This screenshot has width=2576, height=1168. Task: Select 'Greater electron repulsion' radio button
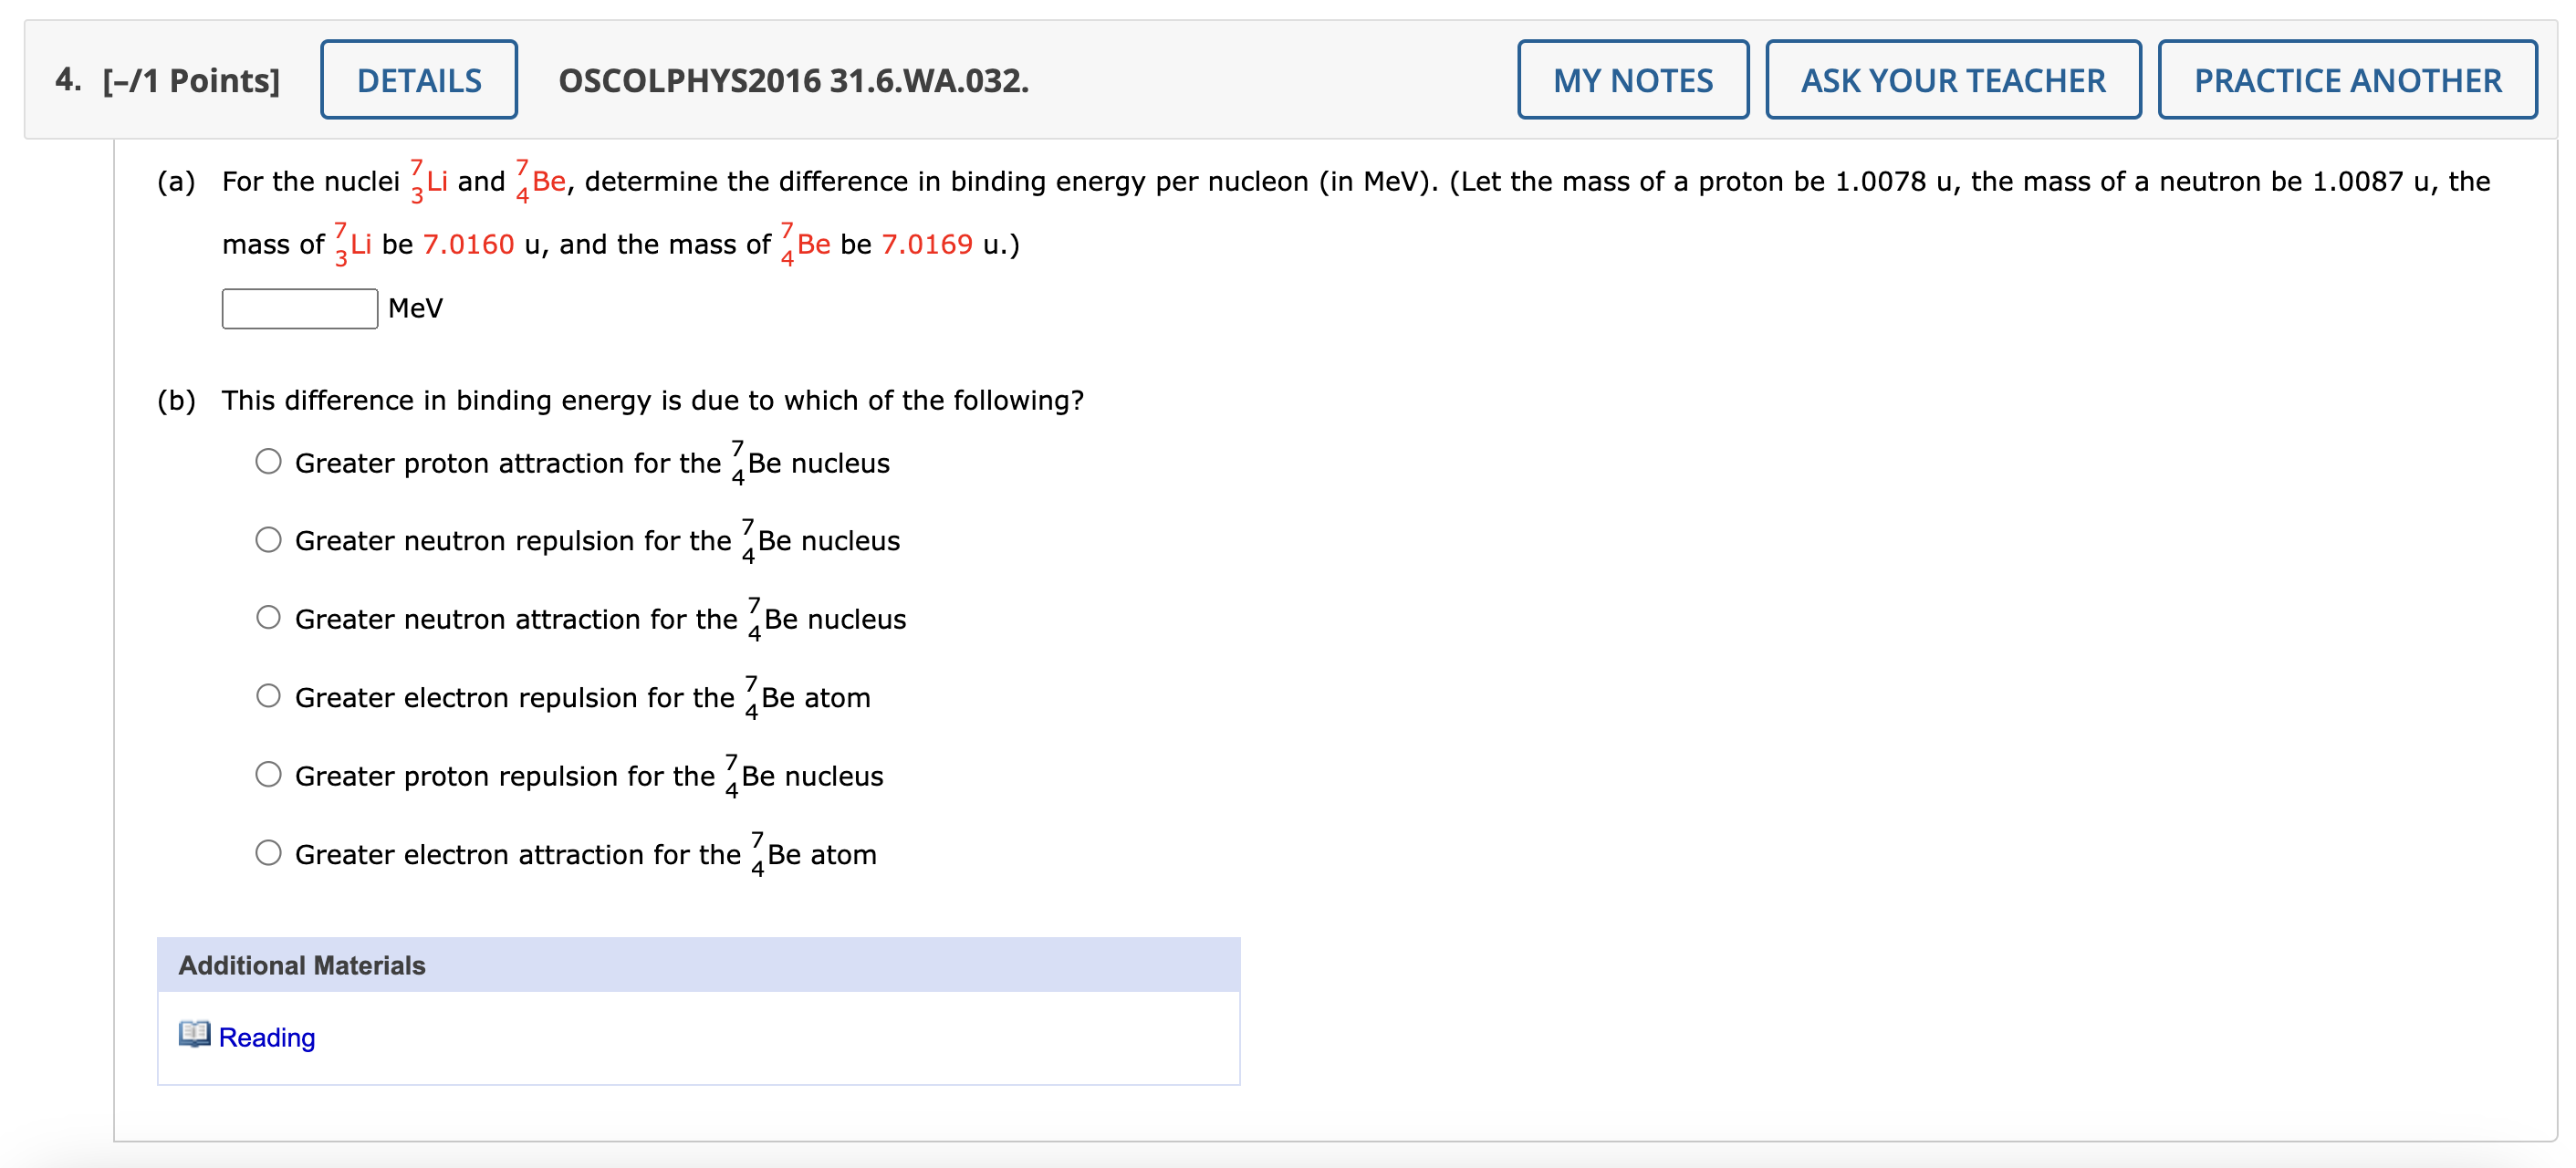268,696
